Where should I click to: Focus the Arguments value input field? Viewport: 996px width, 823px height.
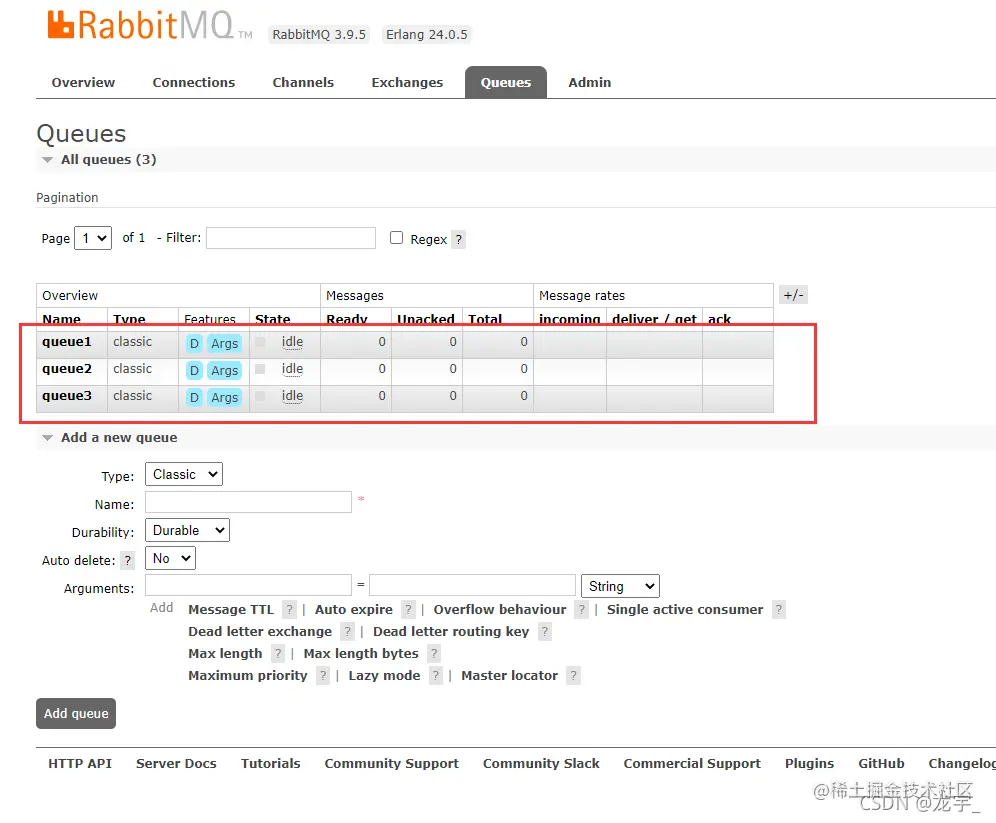coord(473,585)
